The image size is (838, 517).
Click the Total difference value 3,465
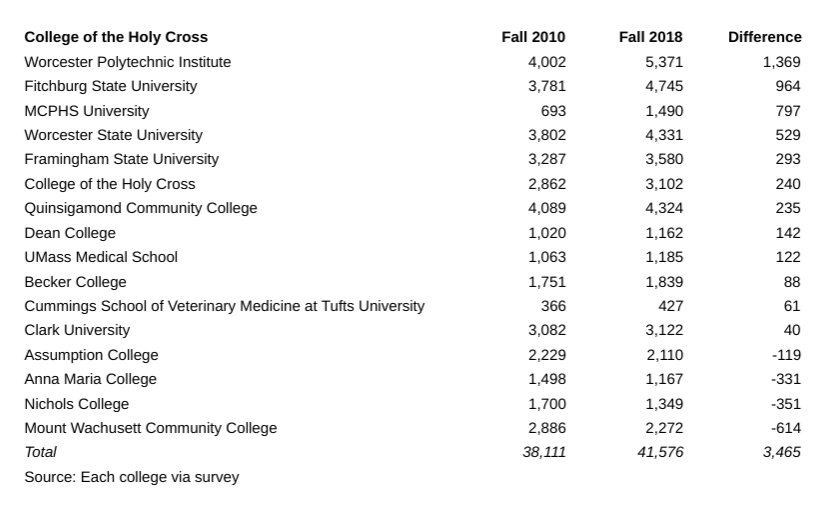click(781, 452)
